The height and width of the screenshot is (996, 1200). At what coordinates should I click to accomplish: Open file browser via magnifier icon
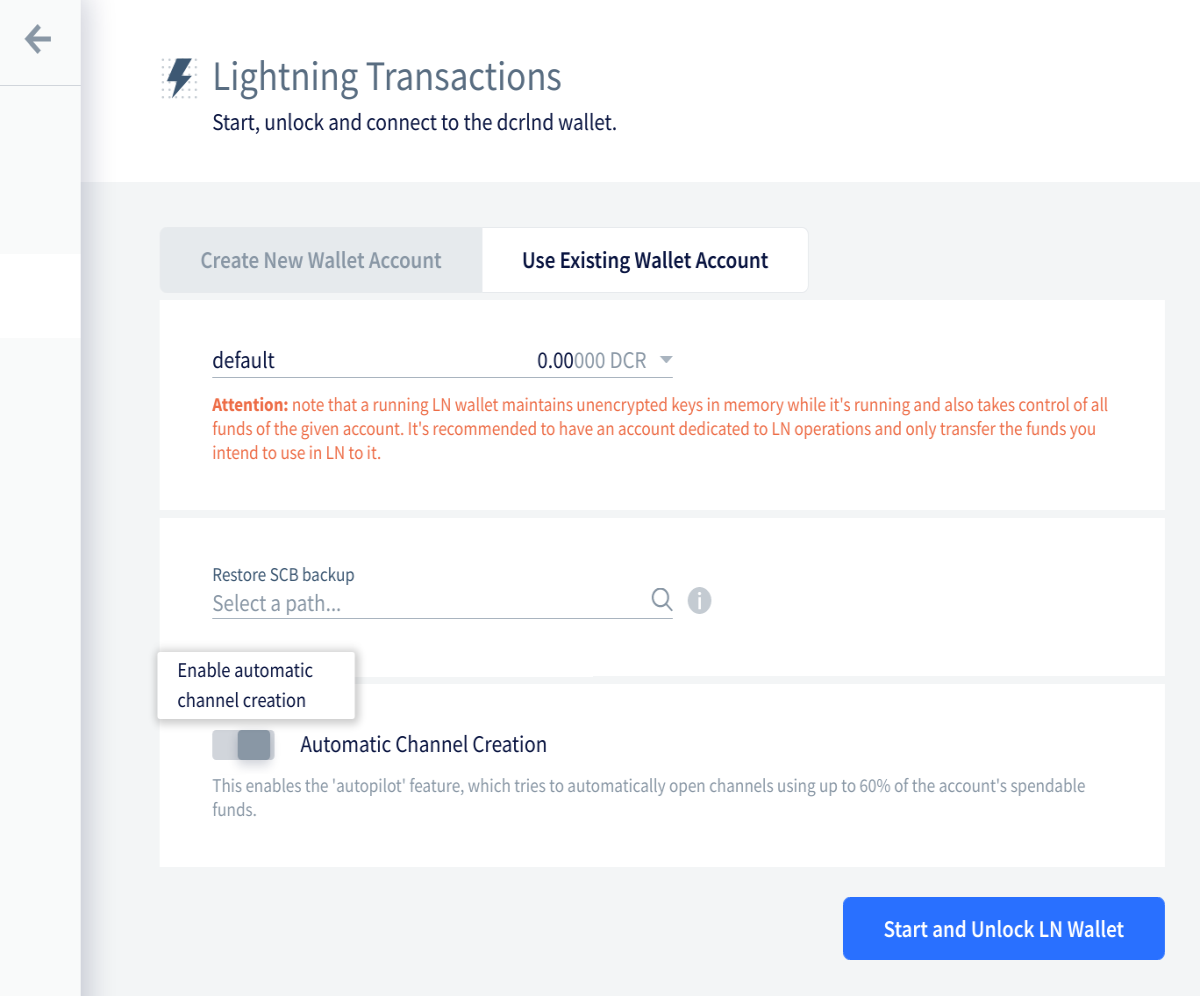pyautogui.click(x=661, y=599)
